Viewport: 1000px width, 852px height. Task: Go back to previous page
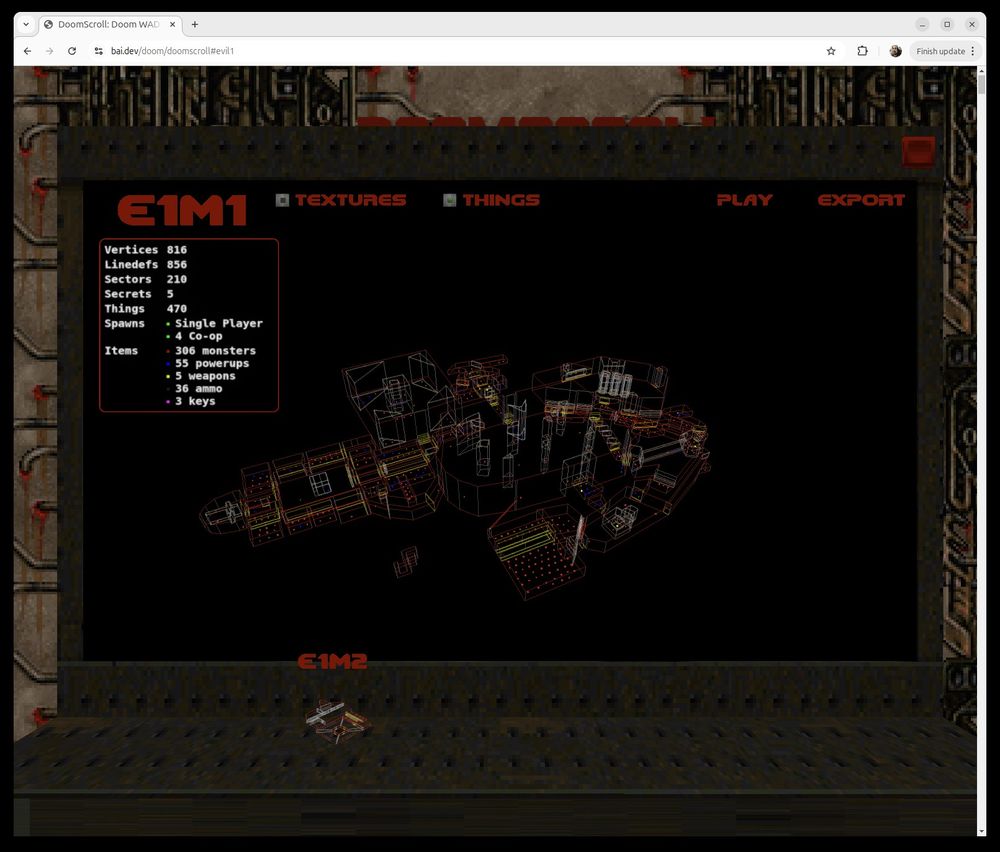point(27,51)
